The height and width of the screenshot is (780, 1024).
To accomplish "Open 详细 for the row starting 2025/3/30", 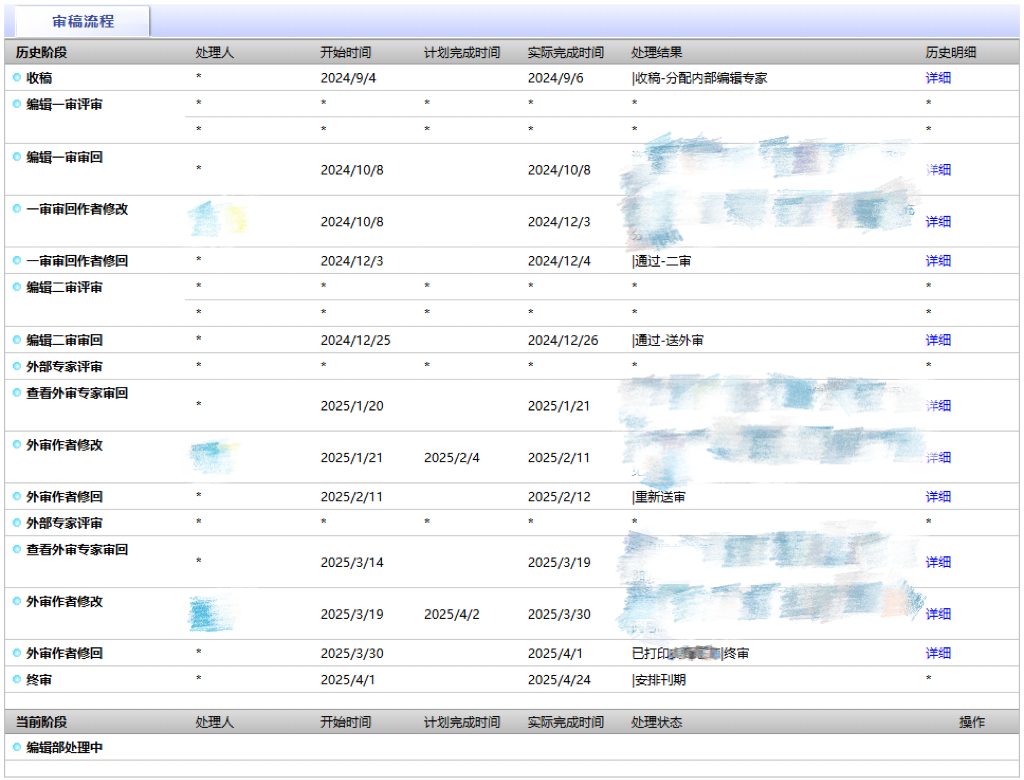I will tap(937, 654).
